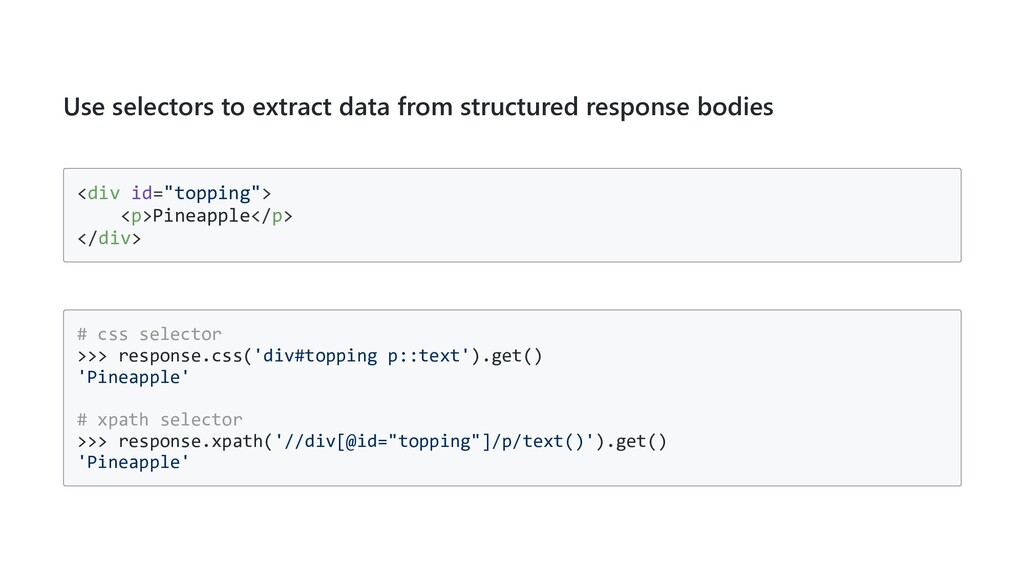
Task: Click the word 'selectors' in the slide title
Action: tap(155, 107)
